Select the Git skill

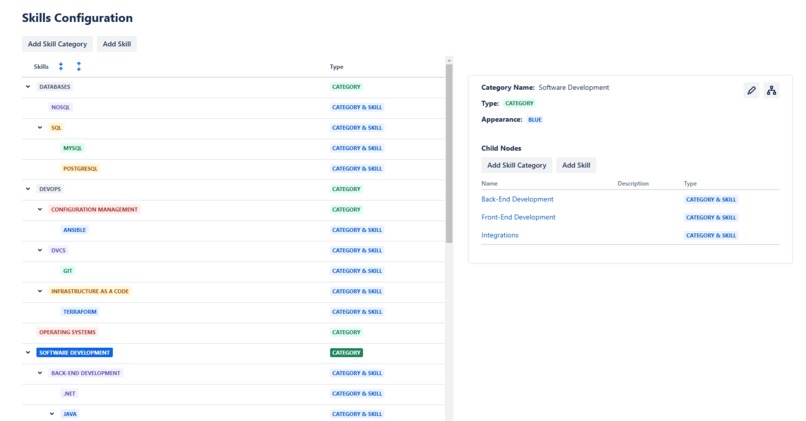coord(67,271)
